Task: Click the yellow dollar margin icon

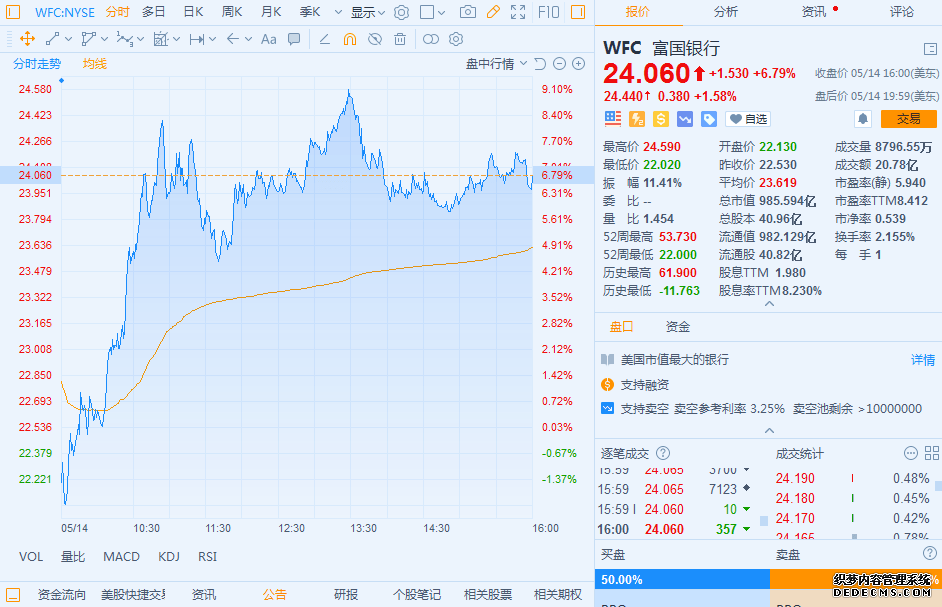Action: tap(661, 119)
